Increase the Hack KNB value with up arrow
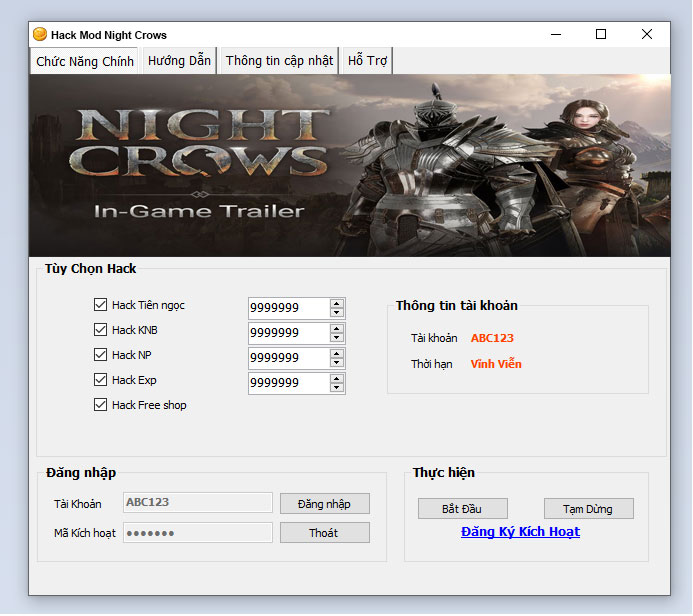Viewport: 693px width, 616px height. point(337,329)
